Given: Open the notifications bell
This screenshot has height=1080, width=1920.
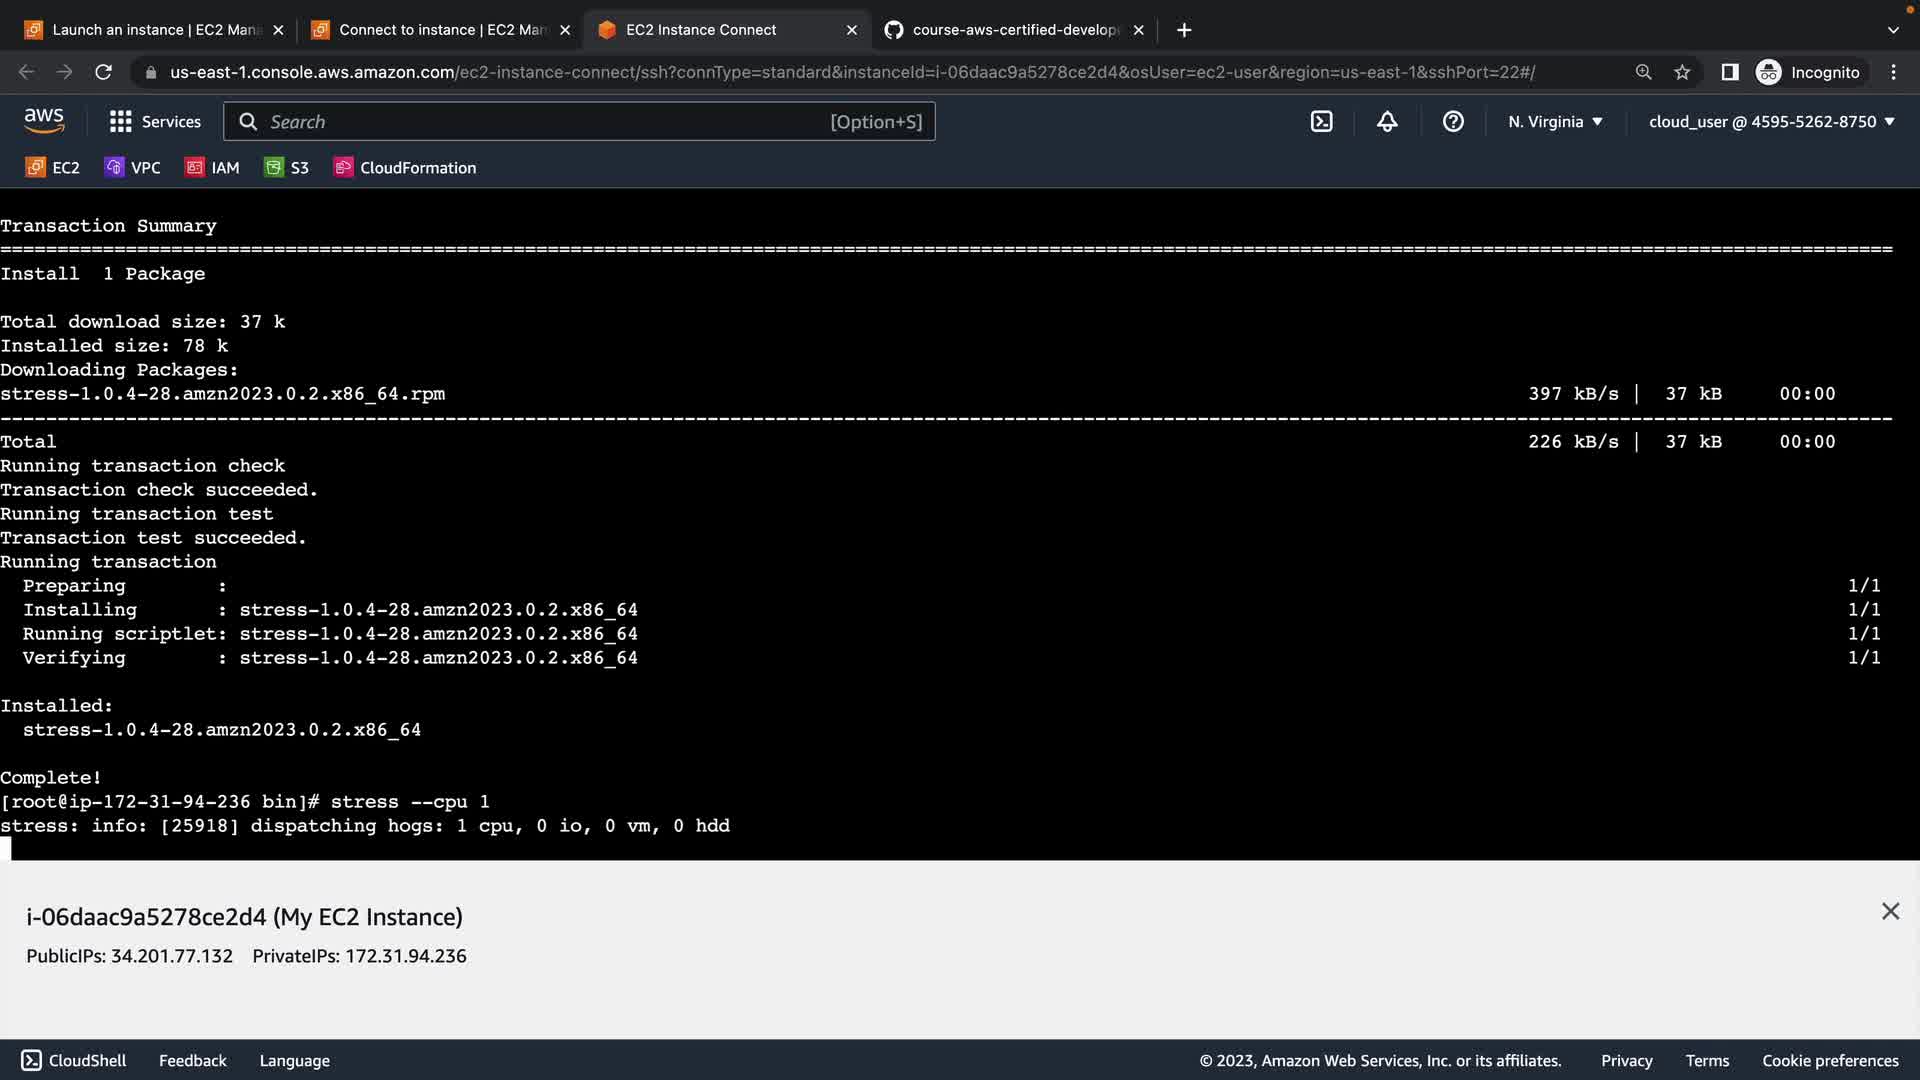Looking at the screenshot, I should click(1387, 122).
